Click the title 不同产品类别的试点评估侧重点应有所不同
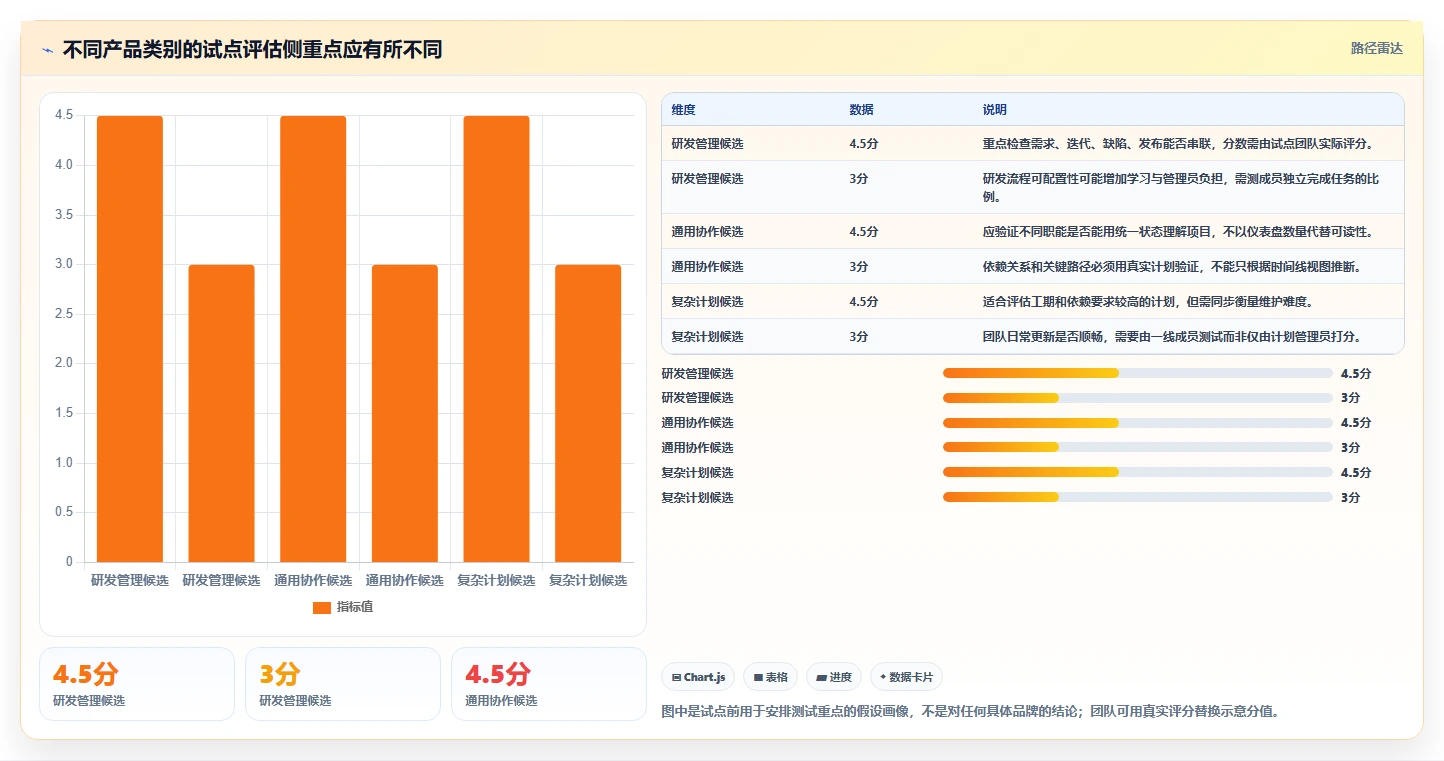The width and height of the screenshot is (1444, 761). [253, 50]
